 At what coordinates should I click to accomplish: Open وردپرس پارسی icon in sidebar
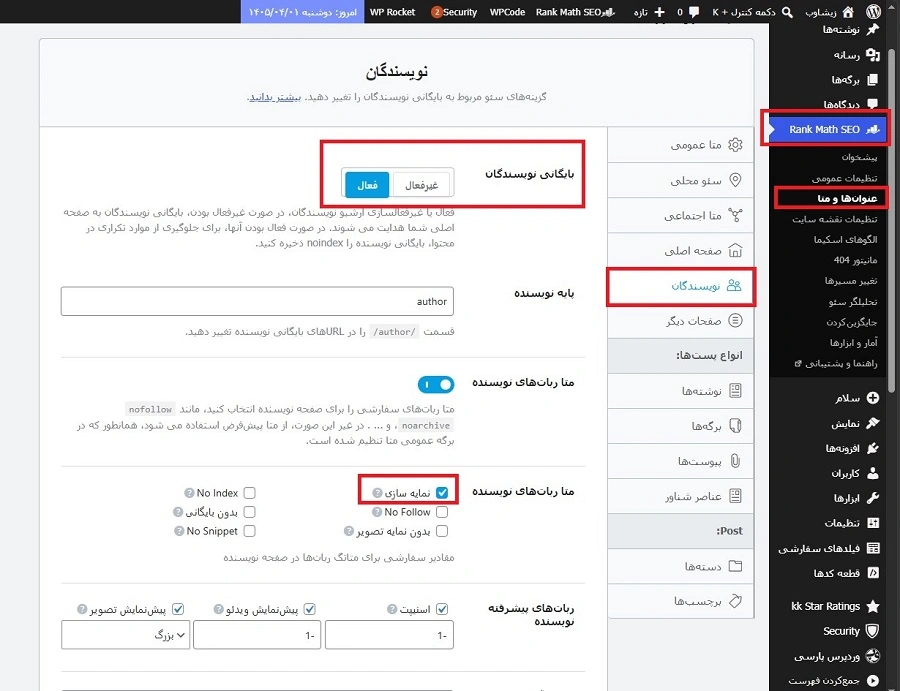[x=872, y=655]
